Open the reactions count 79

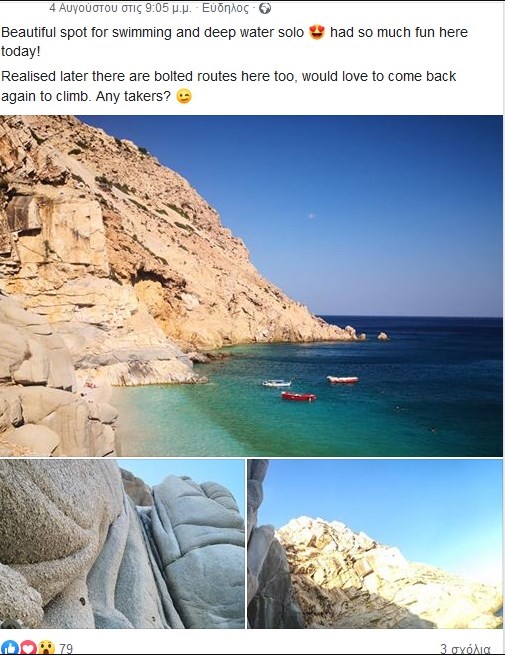click(x=66, y=649)
